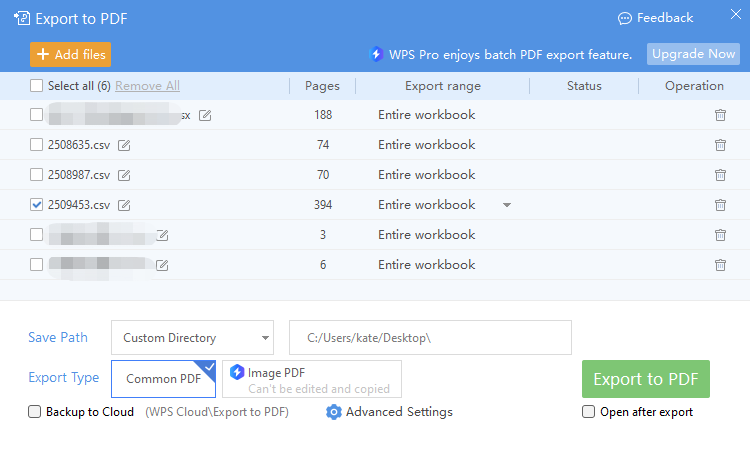The image size is (750, 450).
Task: Click the Status column header
Action: (x=584, y=86)
